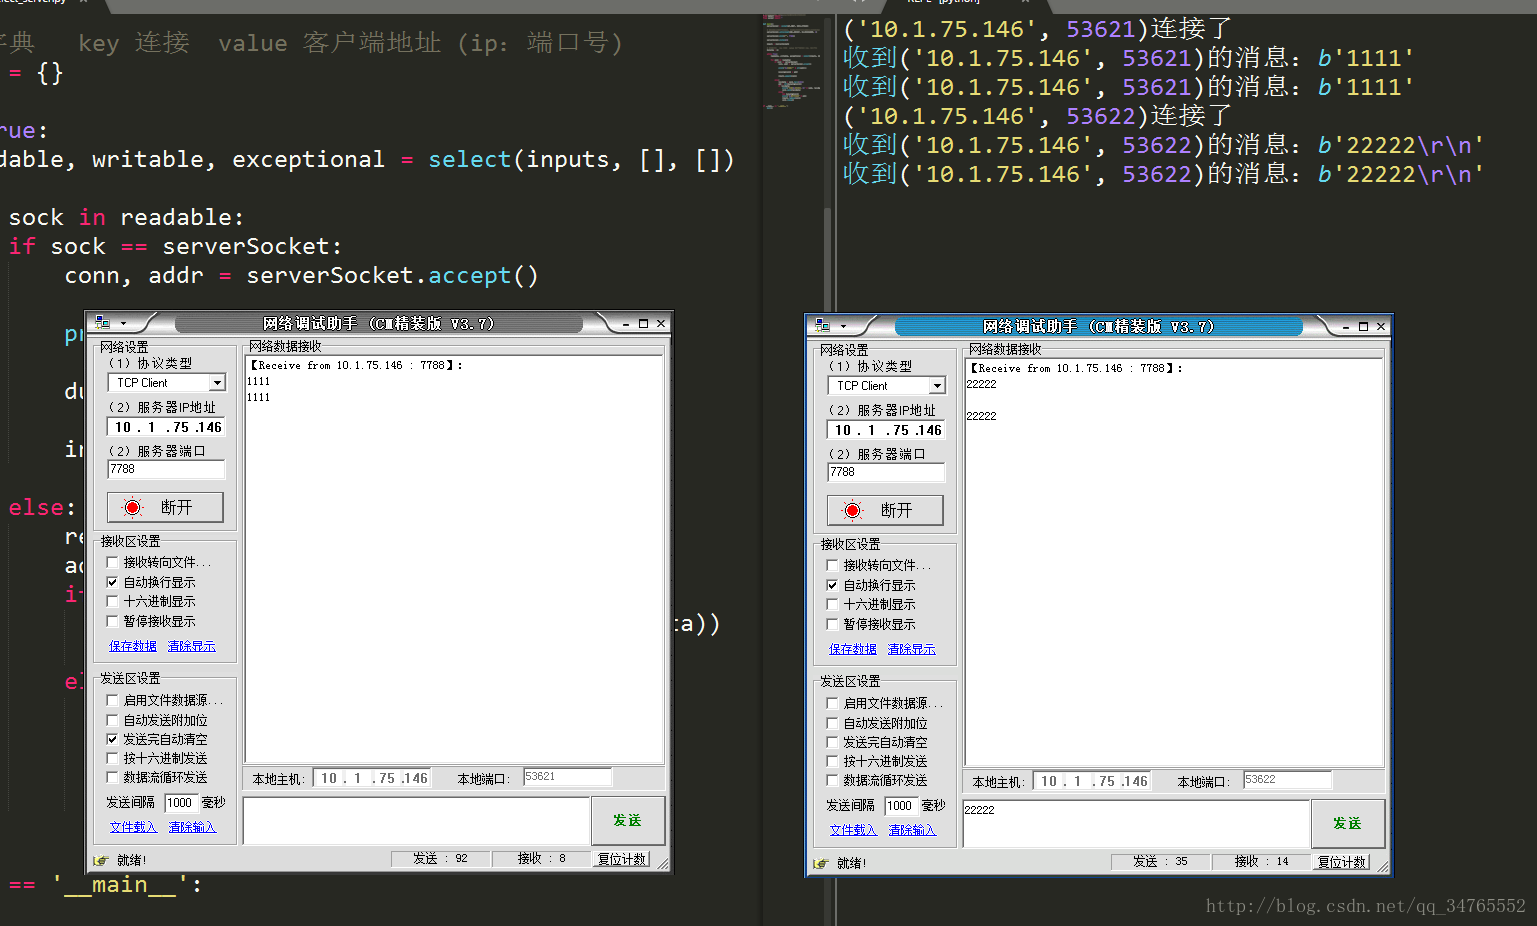The width and height of the screenshot is (1537, 926).
Task: Enable 数据流循环发送 in left window
Action: tap(112, 777)
